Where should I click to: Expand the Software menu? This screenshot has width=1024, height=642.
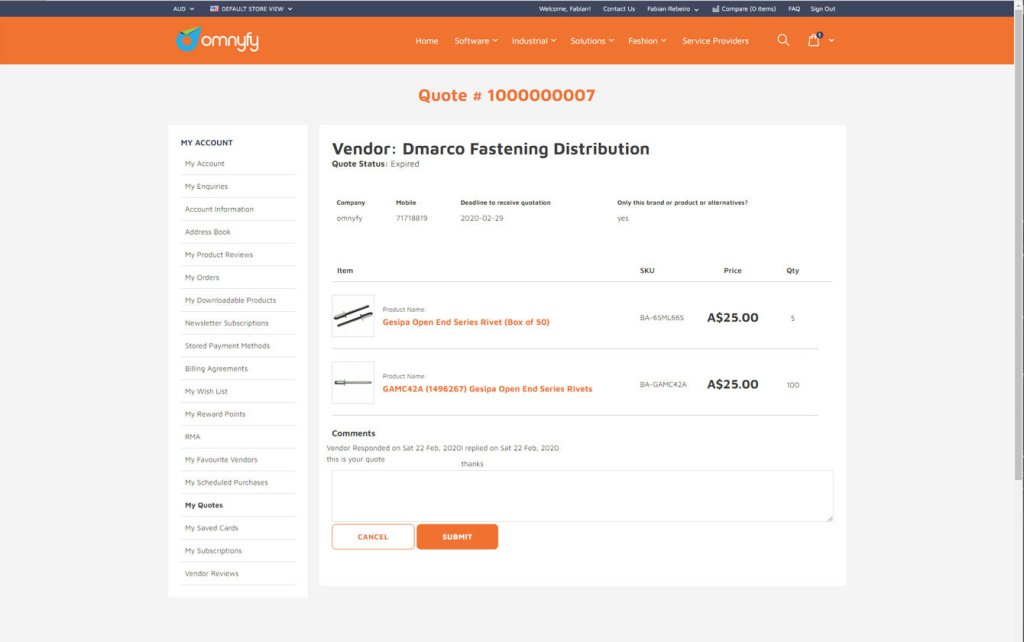coord(476,40)
